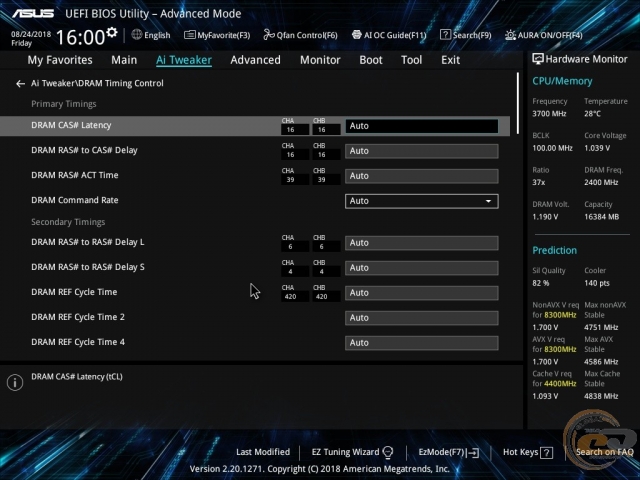Click the globe language icon
Screen dimensions: 640x480
tap(137, 35)
